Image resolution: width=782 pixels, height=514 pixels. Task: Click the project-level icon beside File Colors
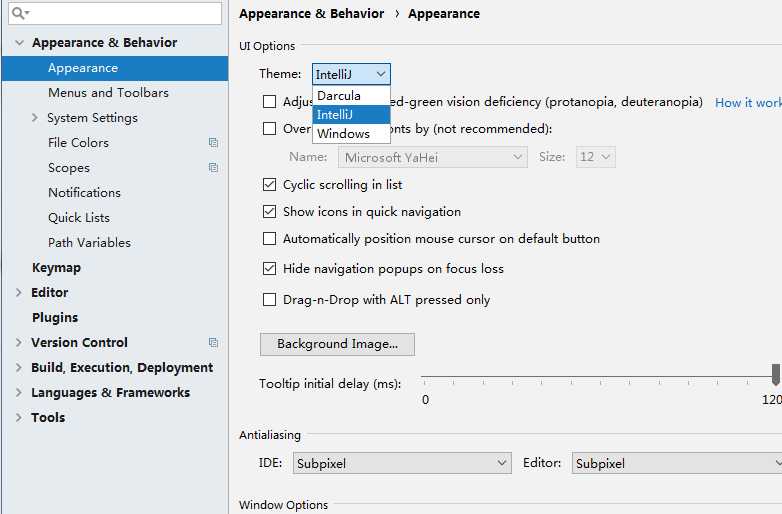click(213, 143)
